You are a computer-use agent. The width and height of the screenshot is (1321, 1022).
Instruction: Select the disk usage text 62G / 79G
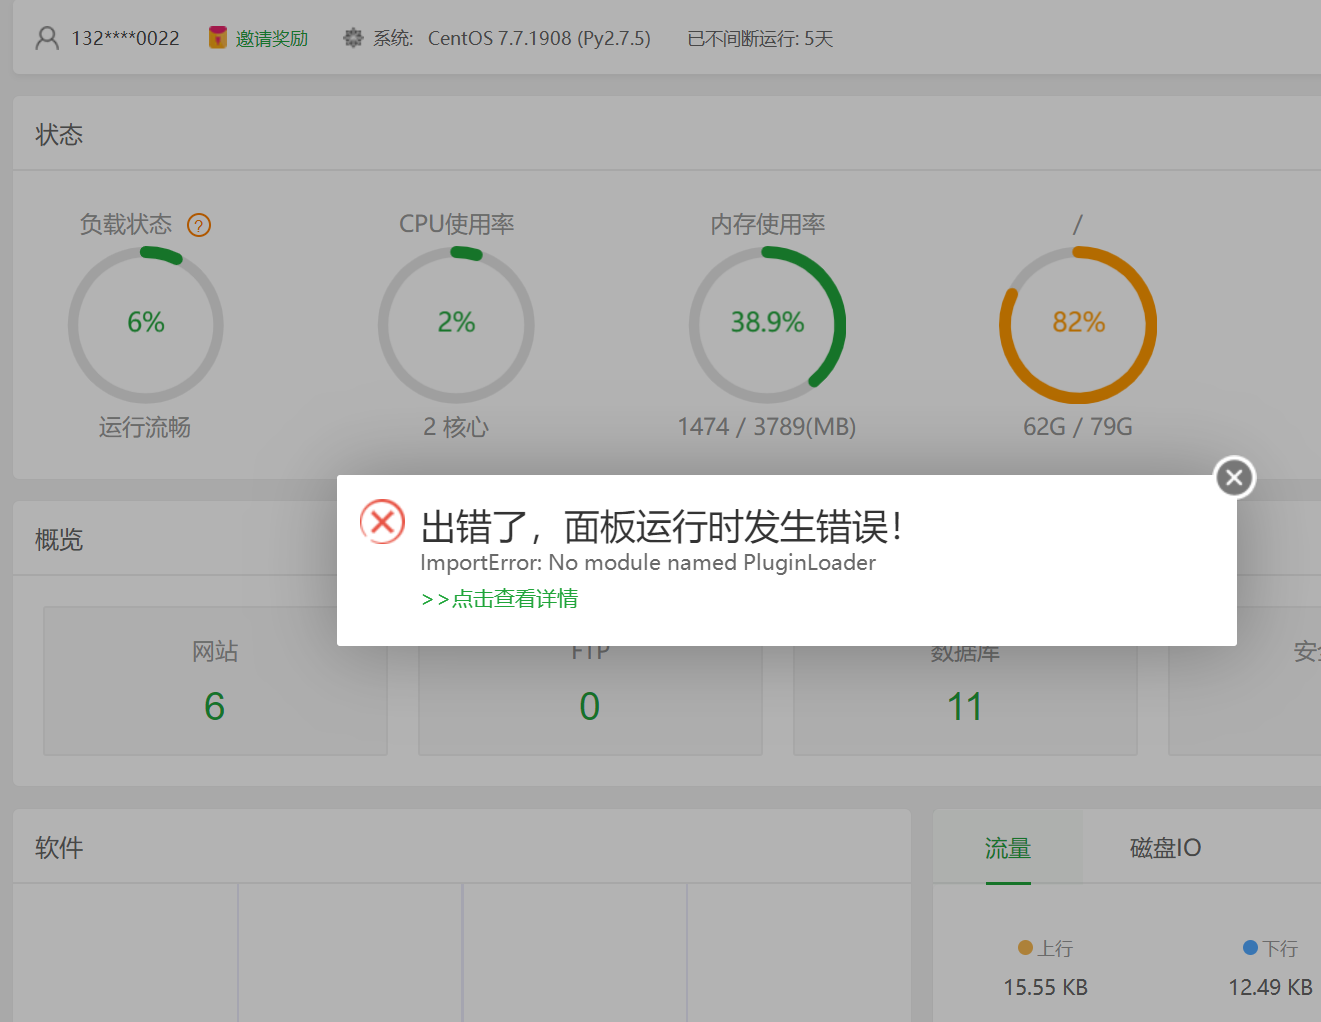pyautogui.click(x=1078, y=427)
